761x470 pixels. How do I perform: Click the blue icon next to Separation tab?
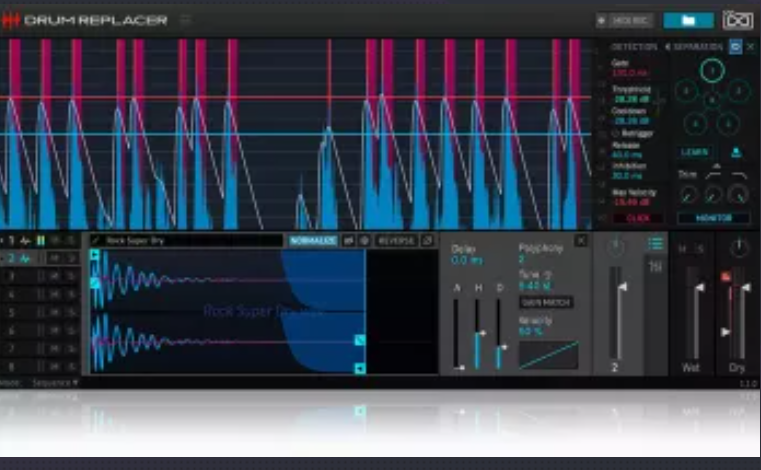pos(735,47)
